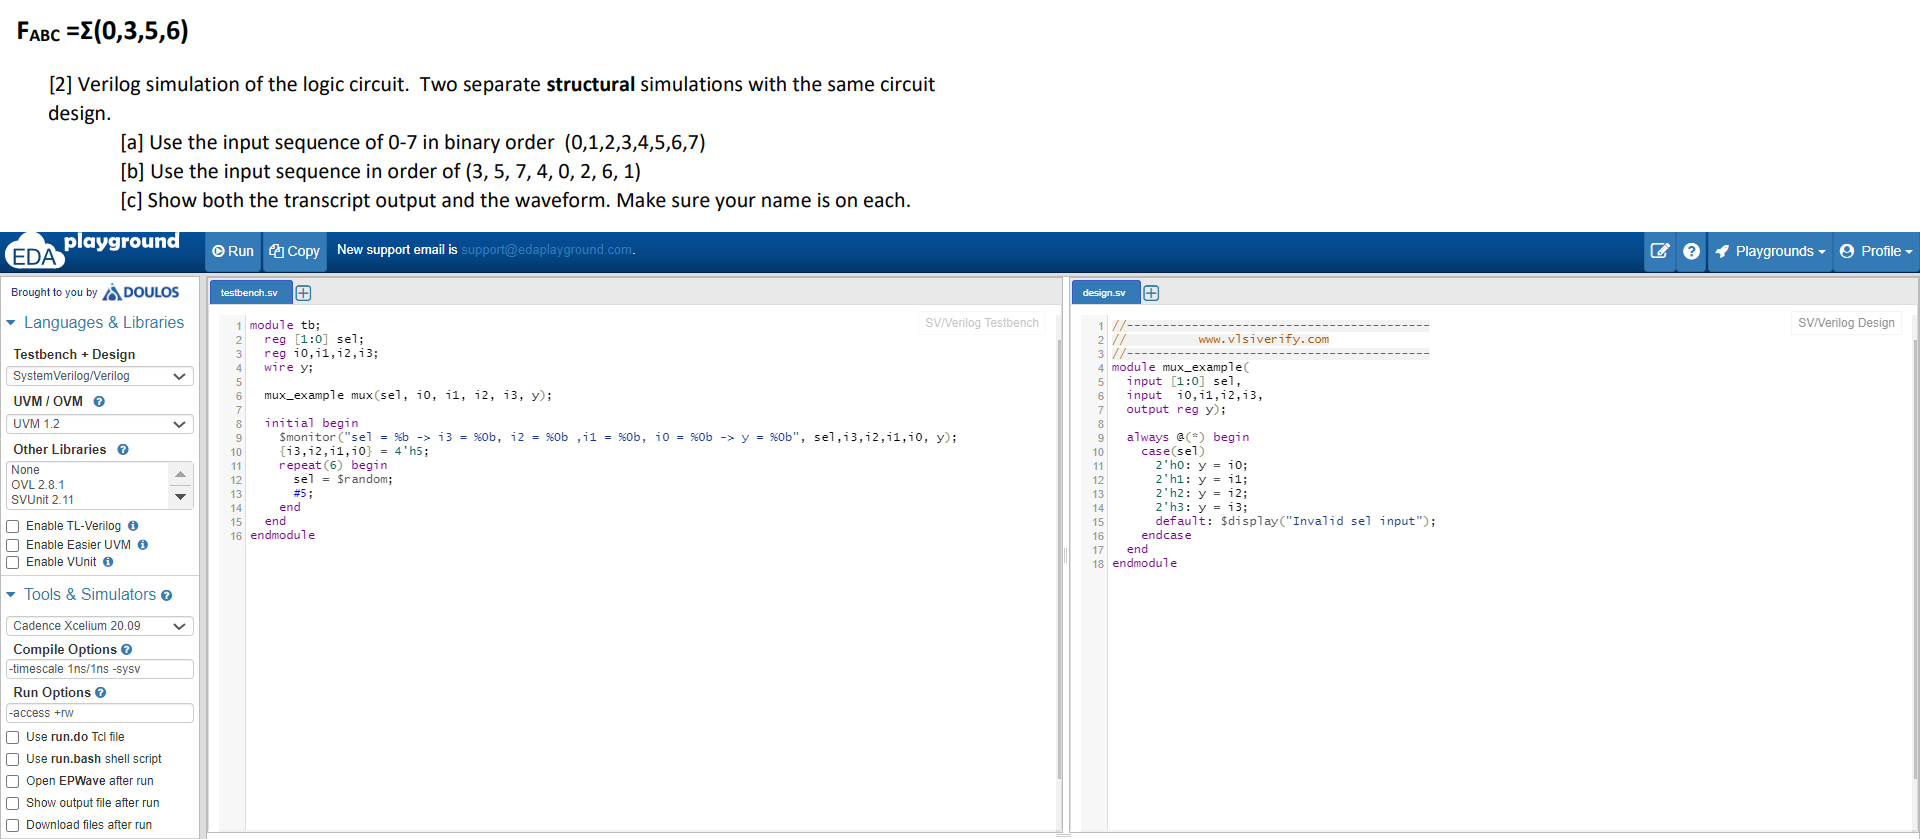This screenshot has height=839, width=1920.
Task: Select the design.sv tab
Action: click(1105, 292)
